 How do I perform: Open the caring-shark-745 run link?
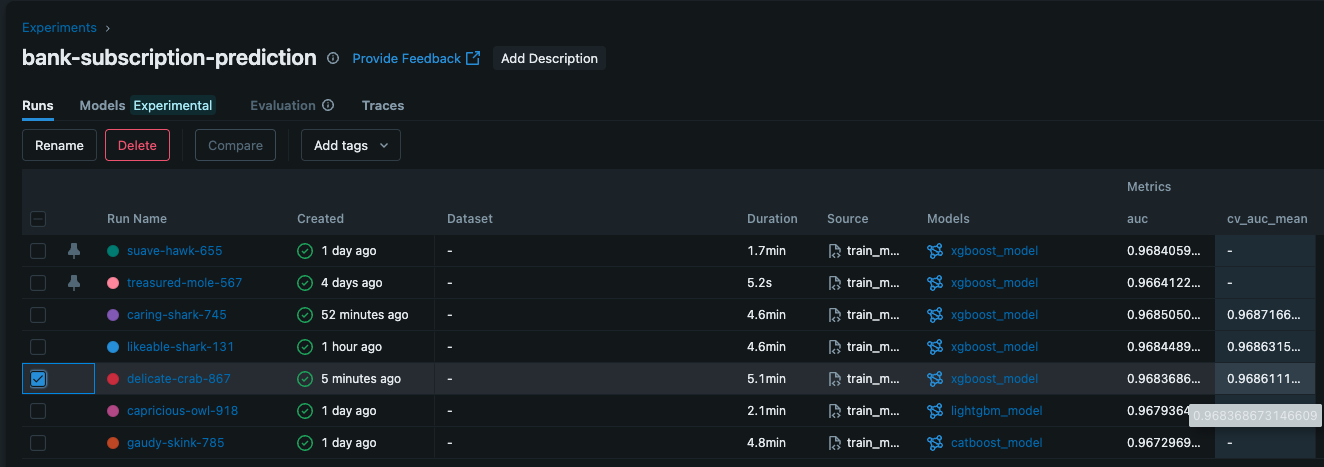coord(176,315)
